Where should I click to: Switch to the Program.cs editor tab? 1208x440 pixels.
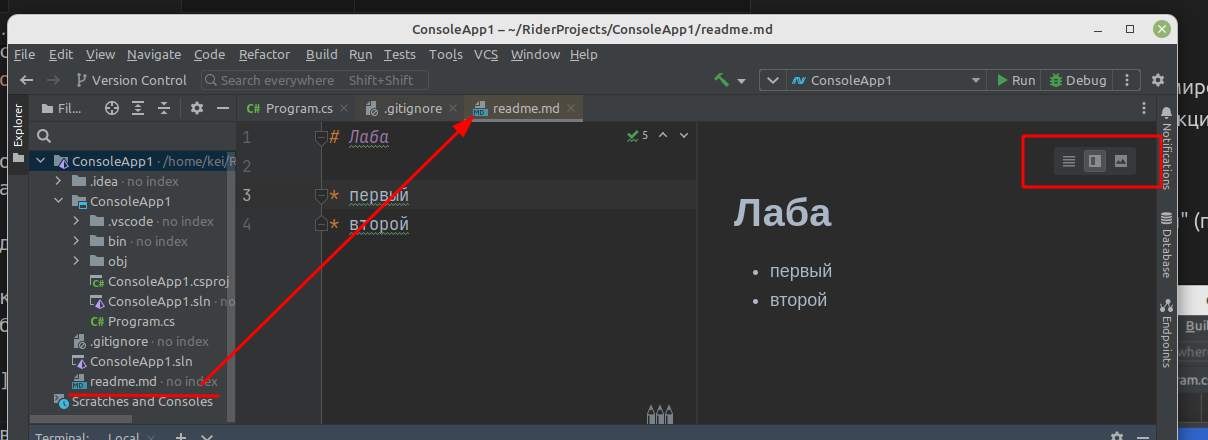pos(291,108)
